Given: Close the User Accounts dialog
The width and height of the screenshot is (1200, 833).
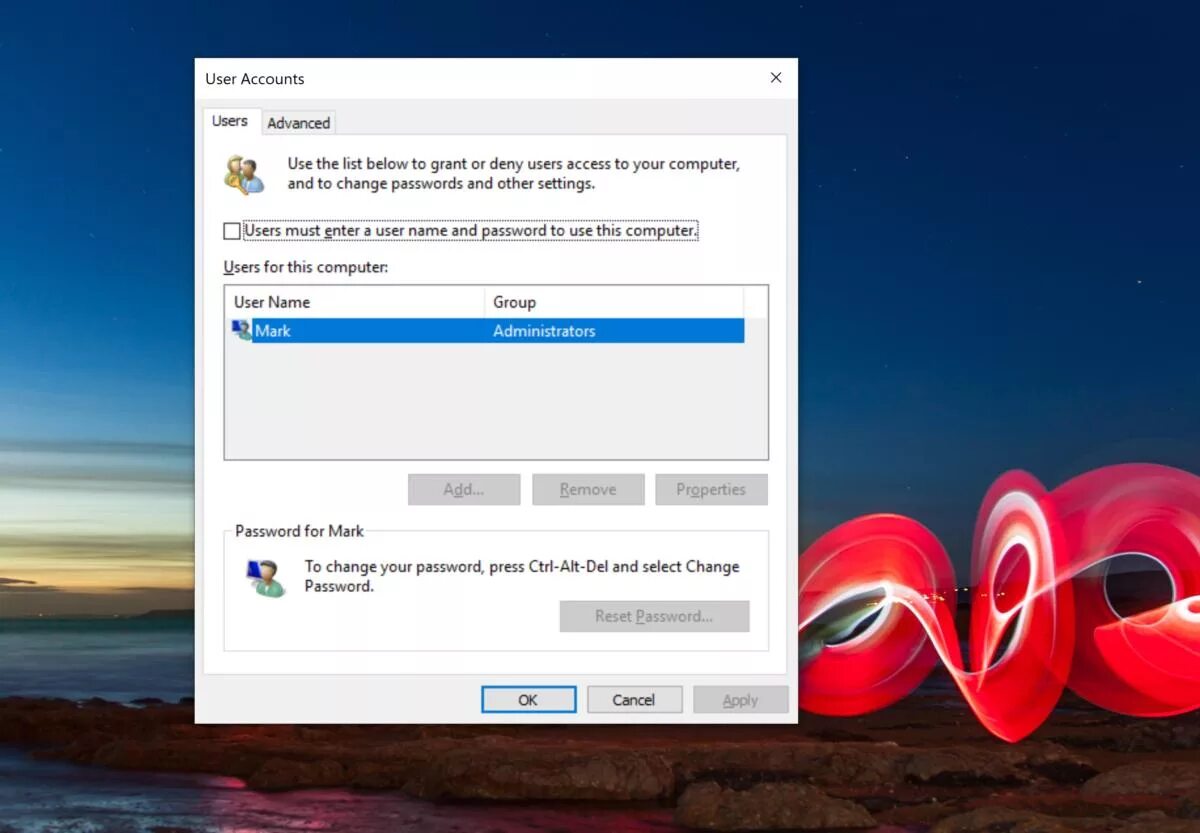Looking at the screenshot, I should [x=776, y=78].
